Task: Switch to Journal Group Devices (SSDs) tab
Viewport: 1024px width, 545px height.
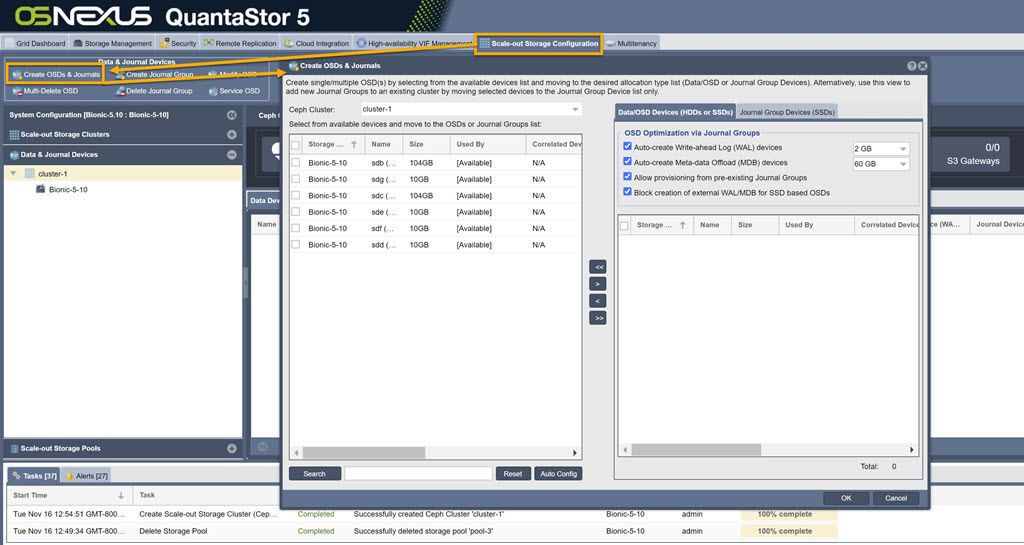Action: [787, 112]
